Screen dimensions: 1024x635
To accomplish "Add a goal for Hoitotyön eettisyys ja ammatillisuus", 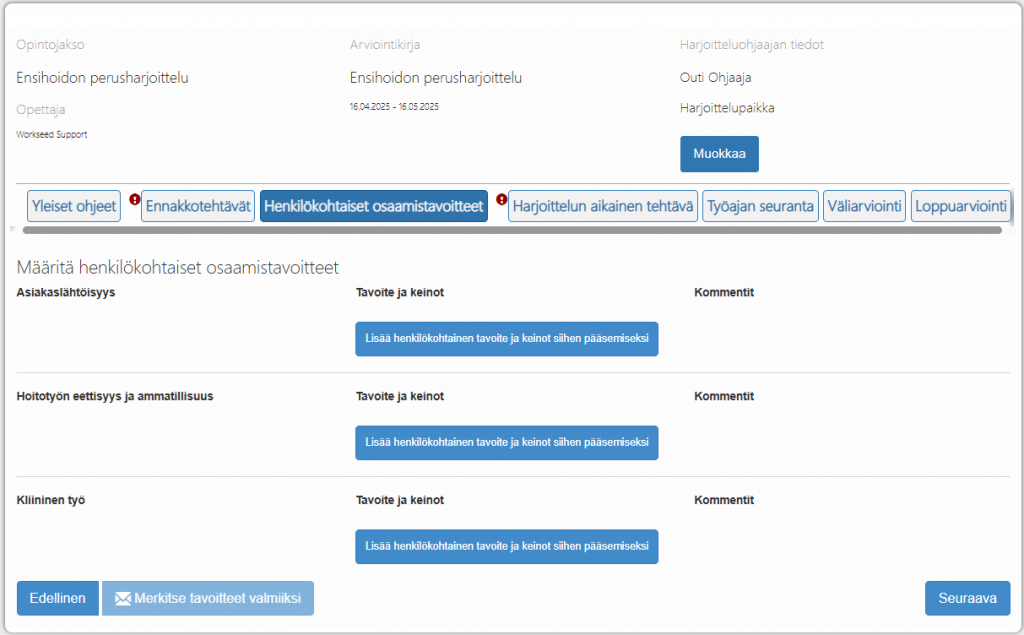I will (506, 442).
